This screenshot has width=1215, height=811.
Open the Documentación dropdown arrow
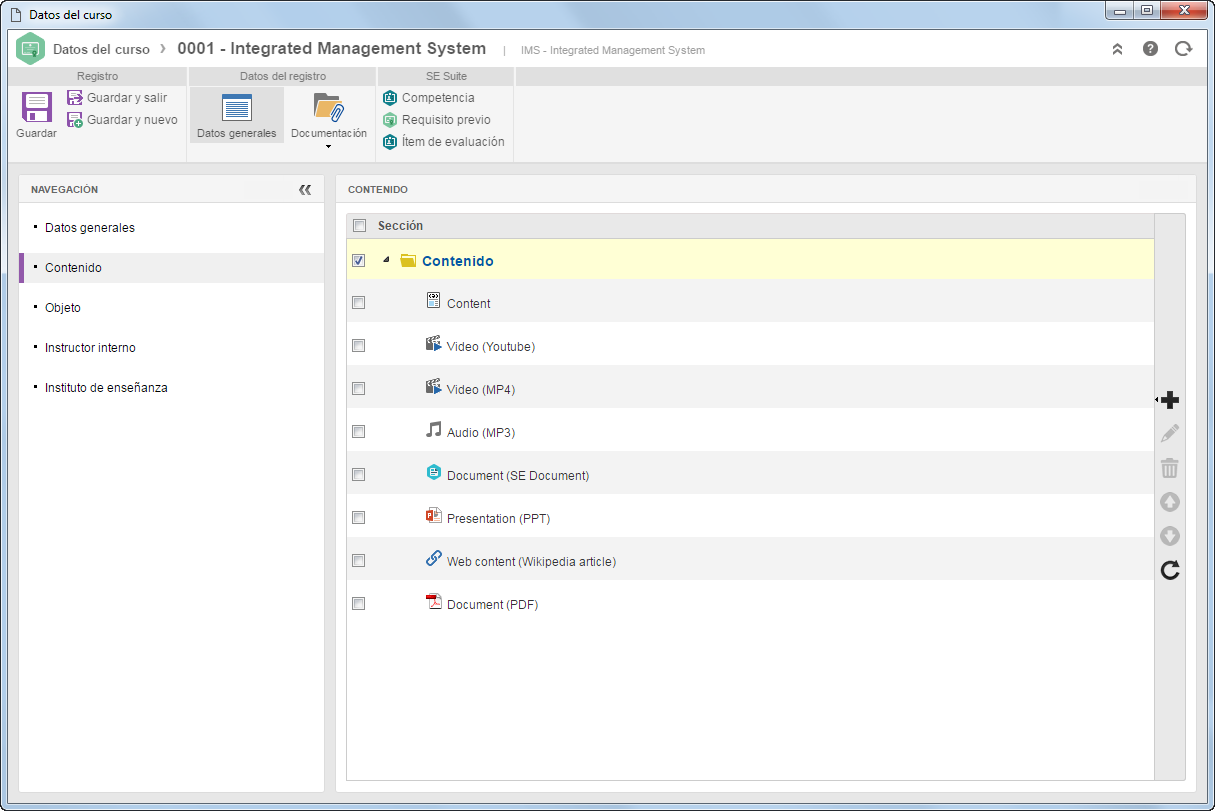[x=328, y=147]
